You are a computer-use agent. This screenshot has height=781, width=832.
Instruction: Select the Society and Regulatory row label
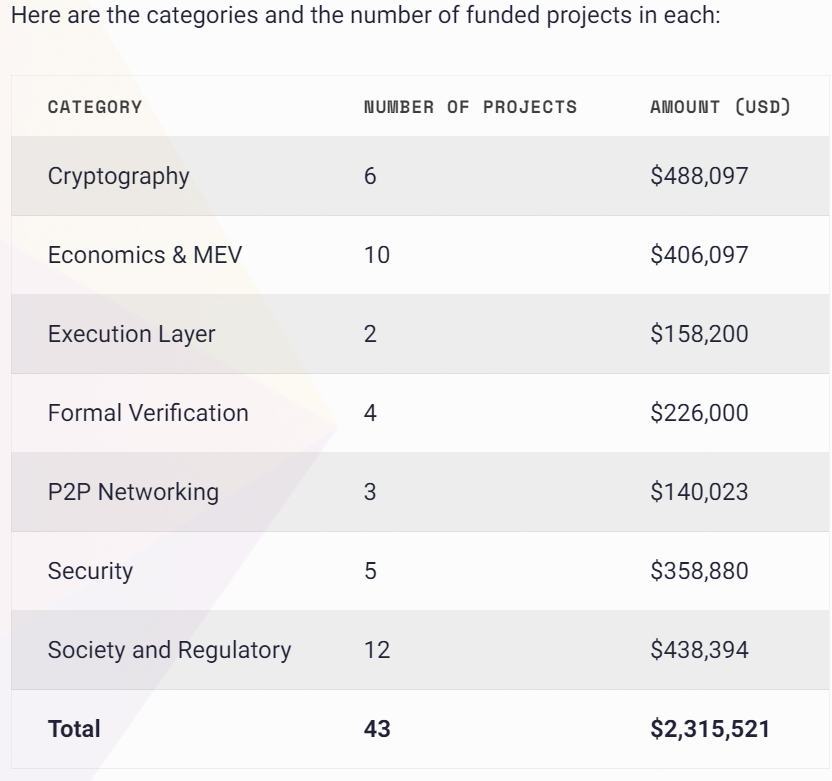coord(169,650)
